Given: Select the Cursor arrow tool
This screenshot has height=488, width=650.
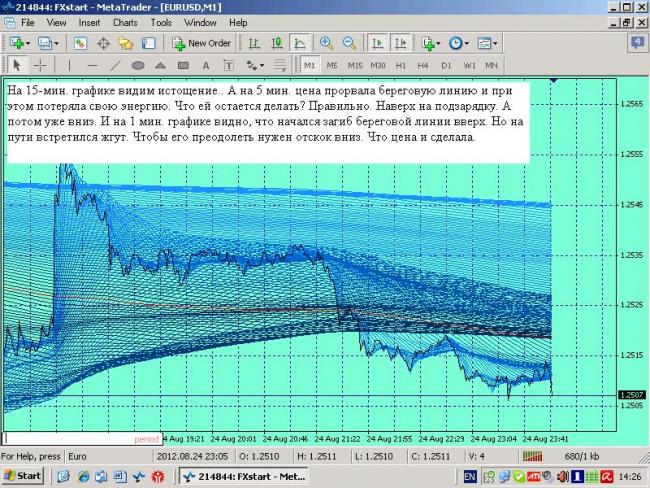Looking at the screenshot, I should click(x=17, y=66).
